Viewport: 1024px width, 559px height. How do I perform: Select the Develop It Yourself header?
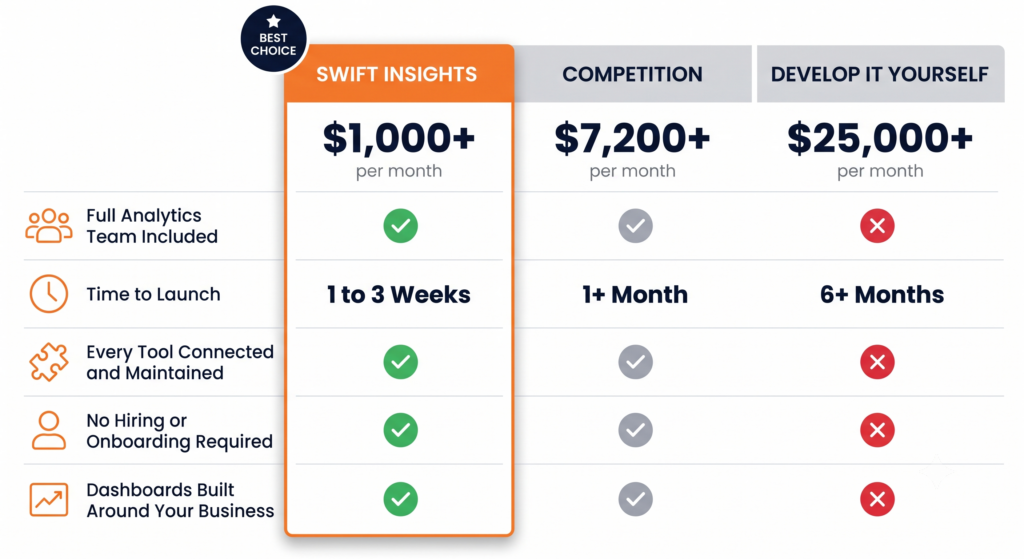[x=880, y=74]
